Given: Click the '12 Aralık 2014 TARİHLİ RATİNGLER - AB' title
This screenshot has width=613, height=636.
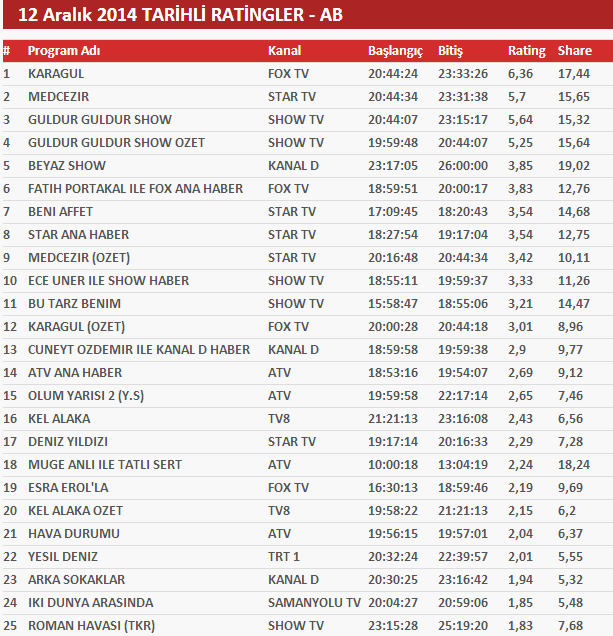Looking at the screenshot, I should (x=180, y=15).
